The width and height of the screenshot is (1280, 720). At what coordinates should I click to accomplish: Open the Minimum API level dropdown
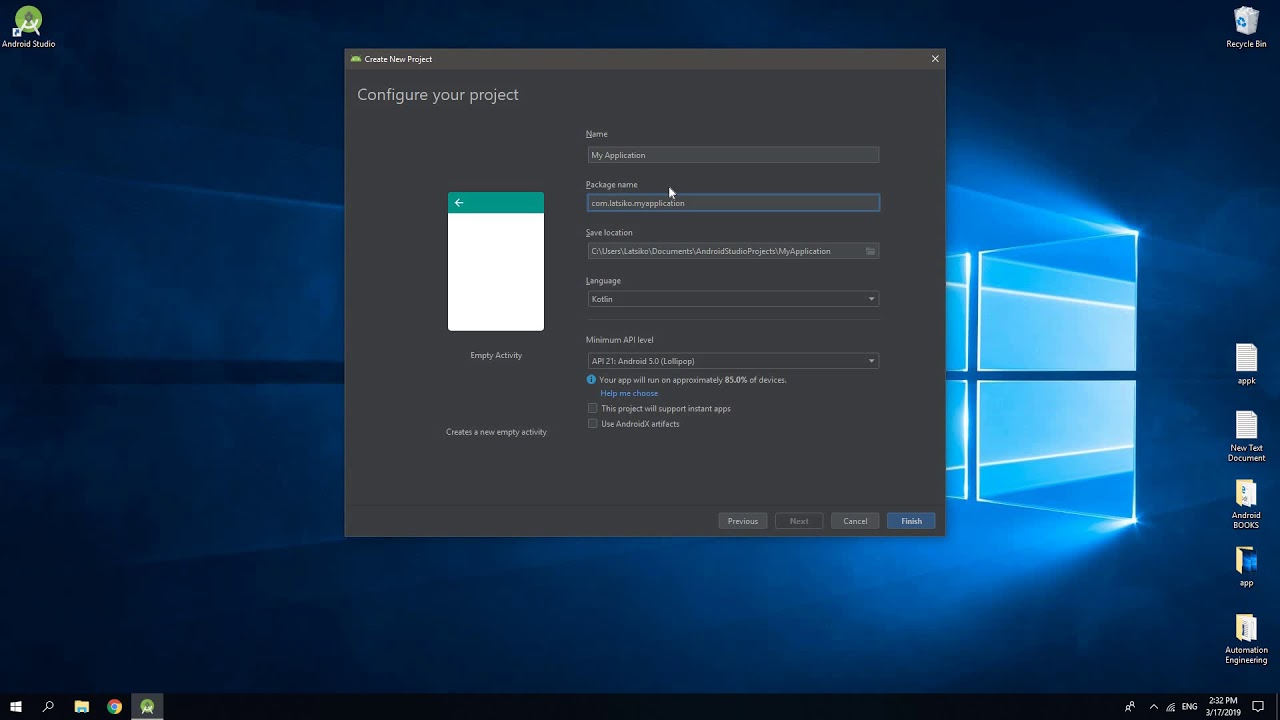pyautogui.click(x=733, y=361)
